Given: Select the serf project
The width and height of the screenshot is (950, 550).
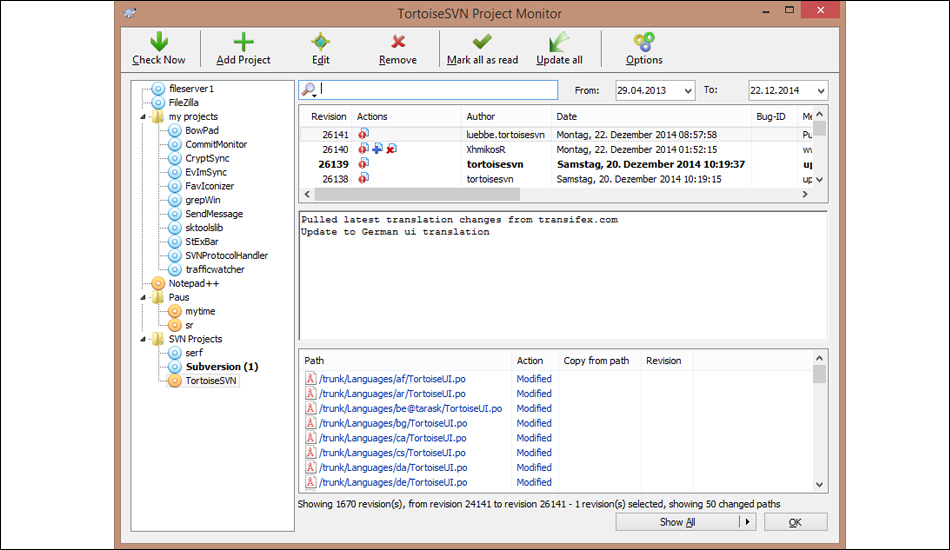Looking at the screenshot, I should point(194,353).
